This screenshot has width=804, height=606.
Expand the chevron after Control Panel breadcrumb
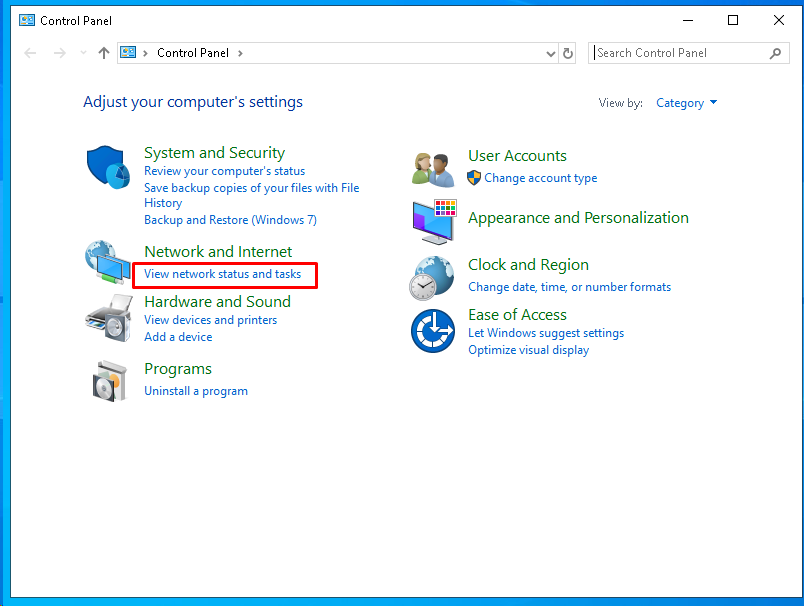pos(240,53)
